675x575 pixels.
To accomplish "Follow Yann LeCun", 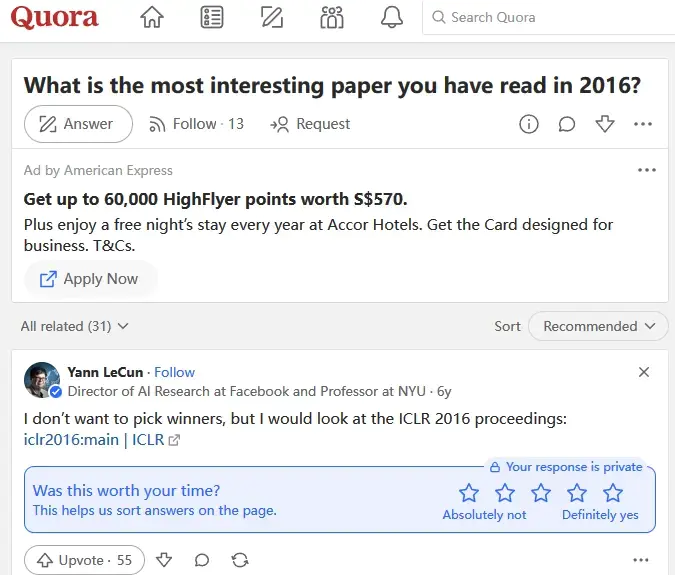I will coord(174,372).
